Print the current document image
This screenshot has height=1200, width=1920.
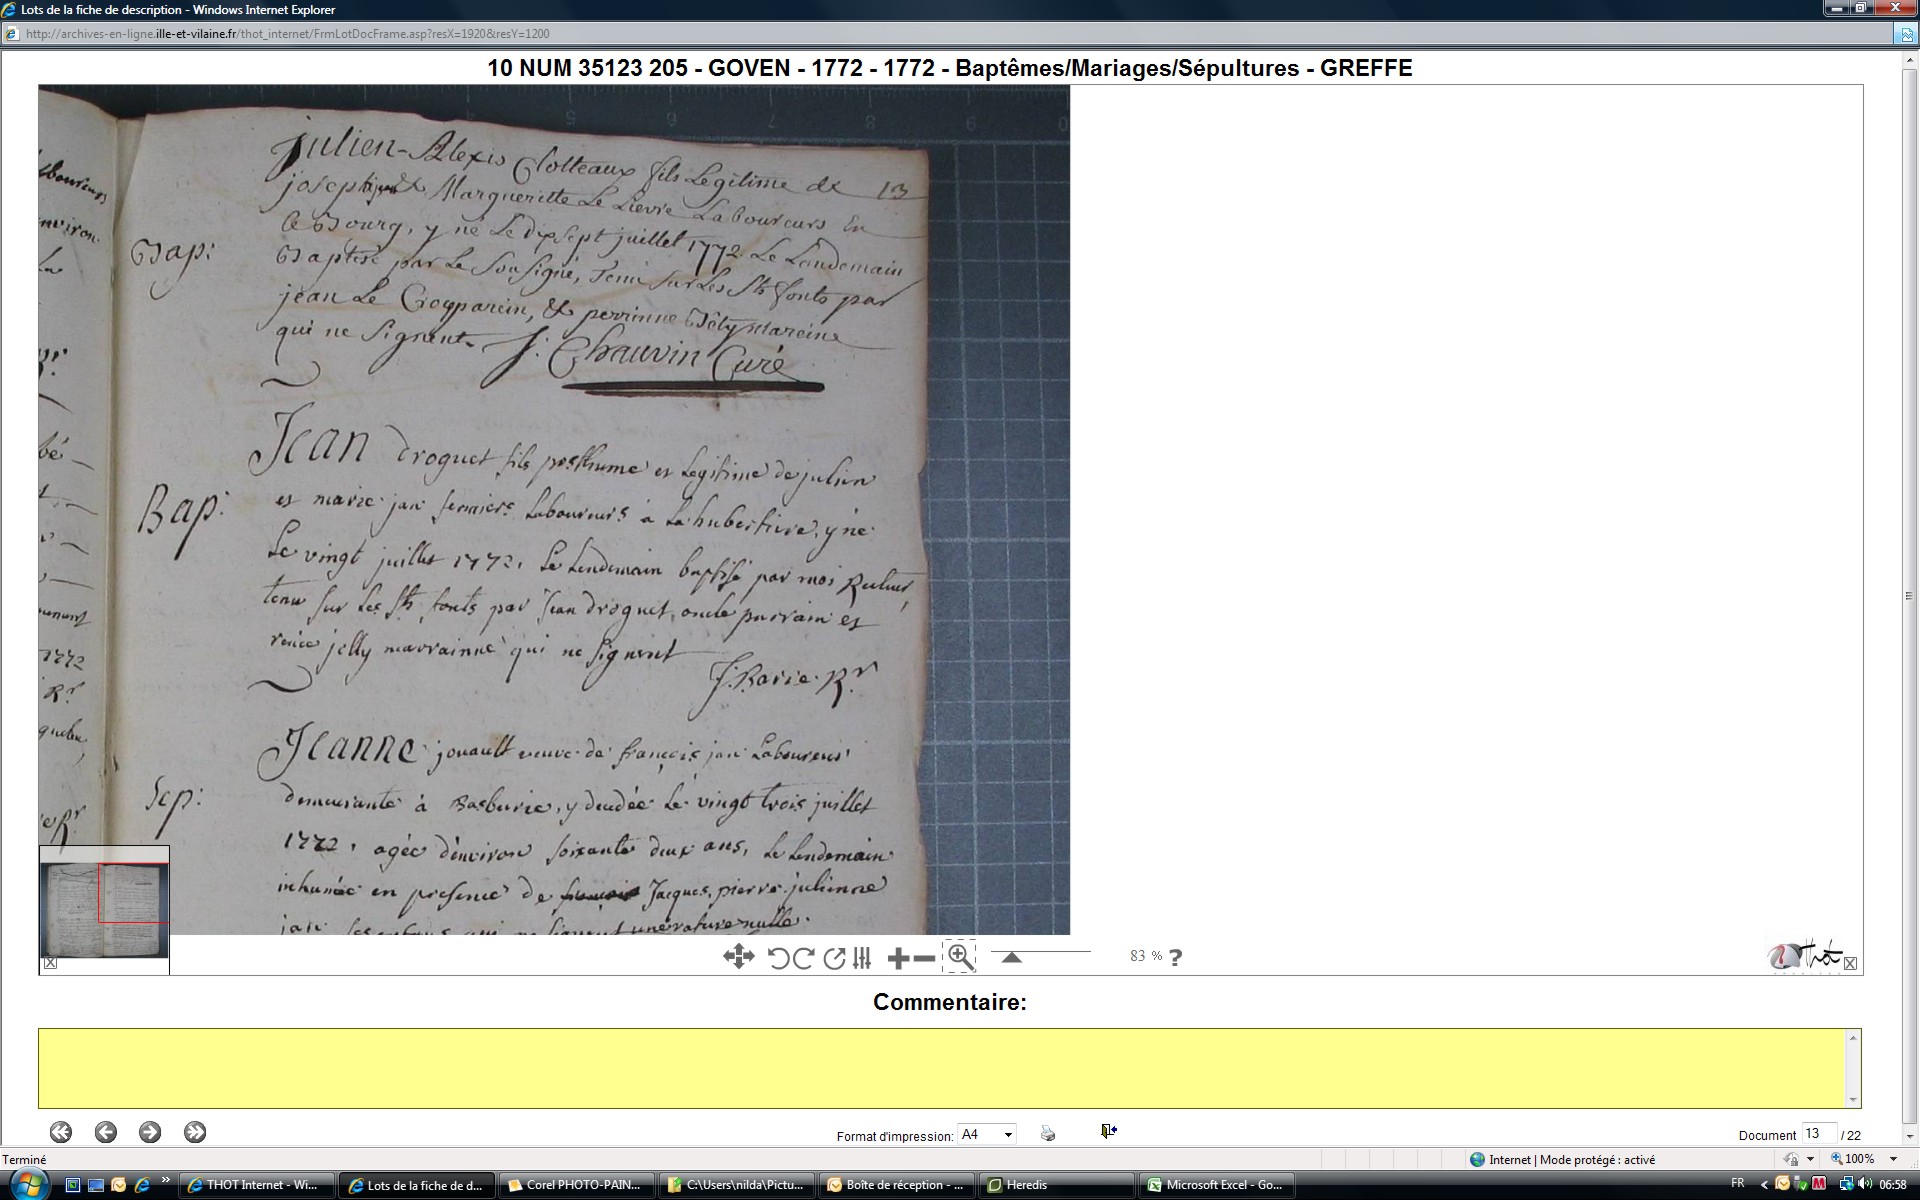tap(1048, 1133)
